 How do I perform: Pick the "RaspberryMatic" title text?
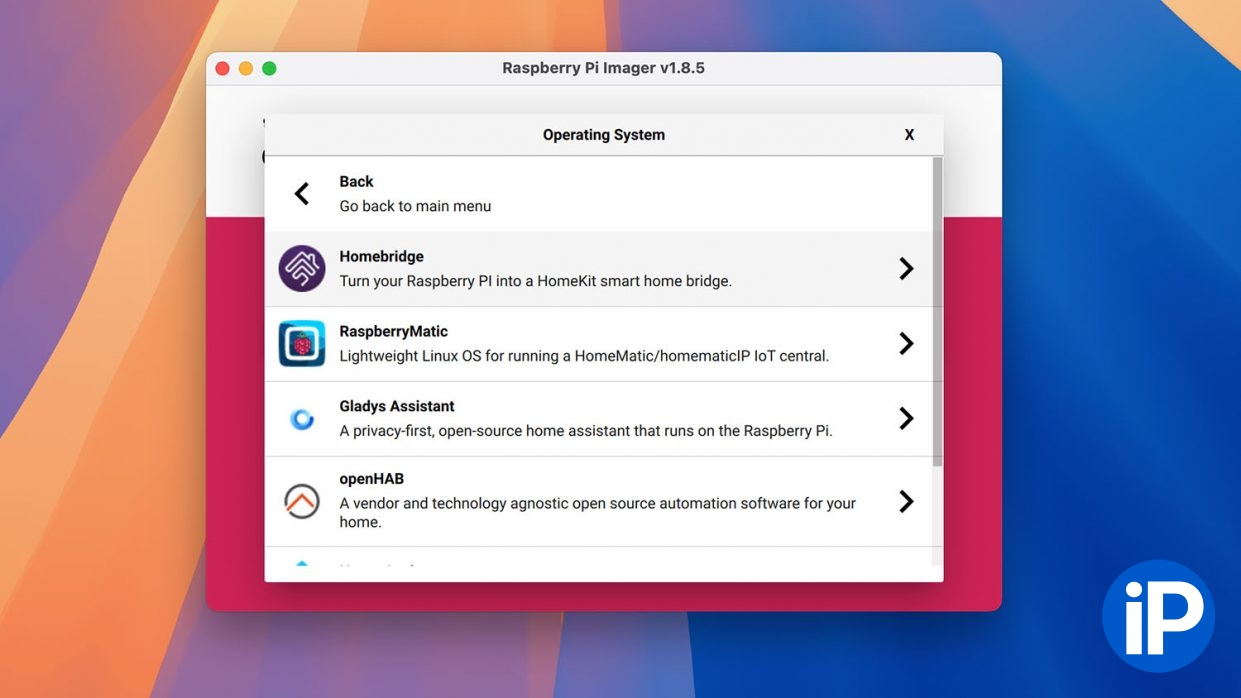tap(393, 332)
